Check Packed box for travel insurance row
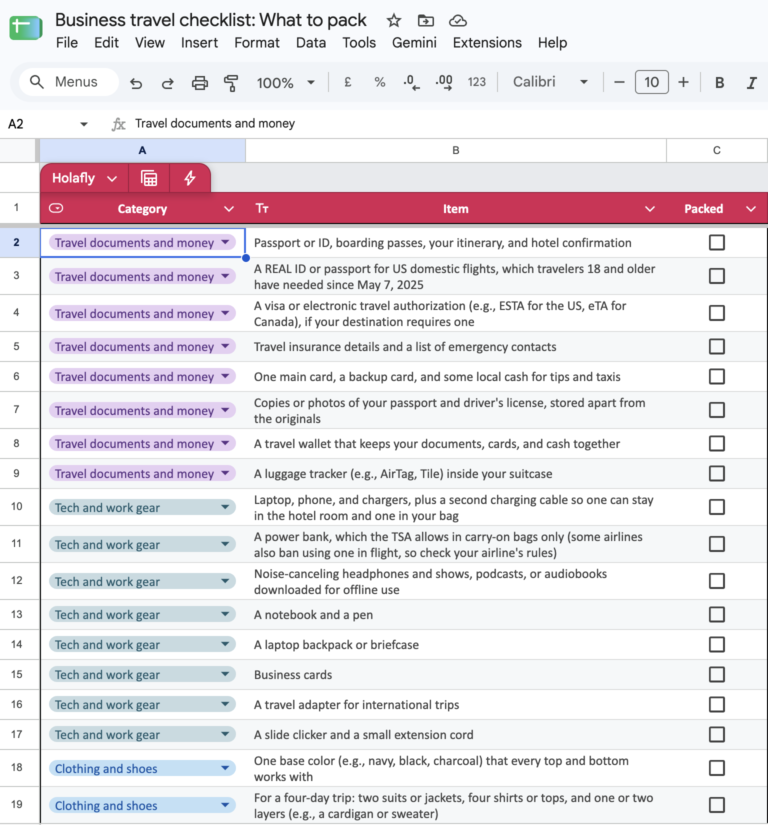 tap(716, 347)
